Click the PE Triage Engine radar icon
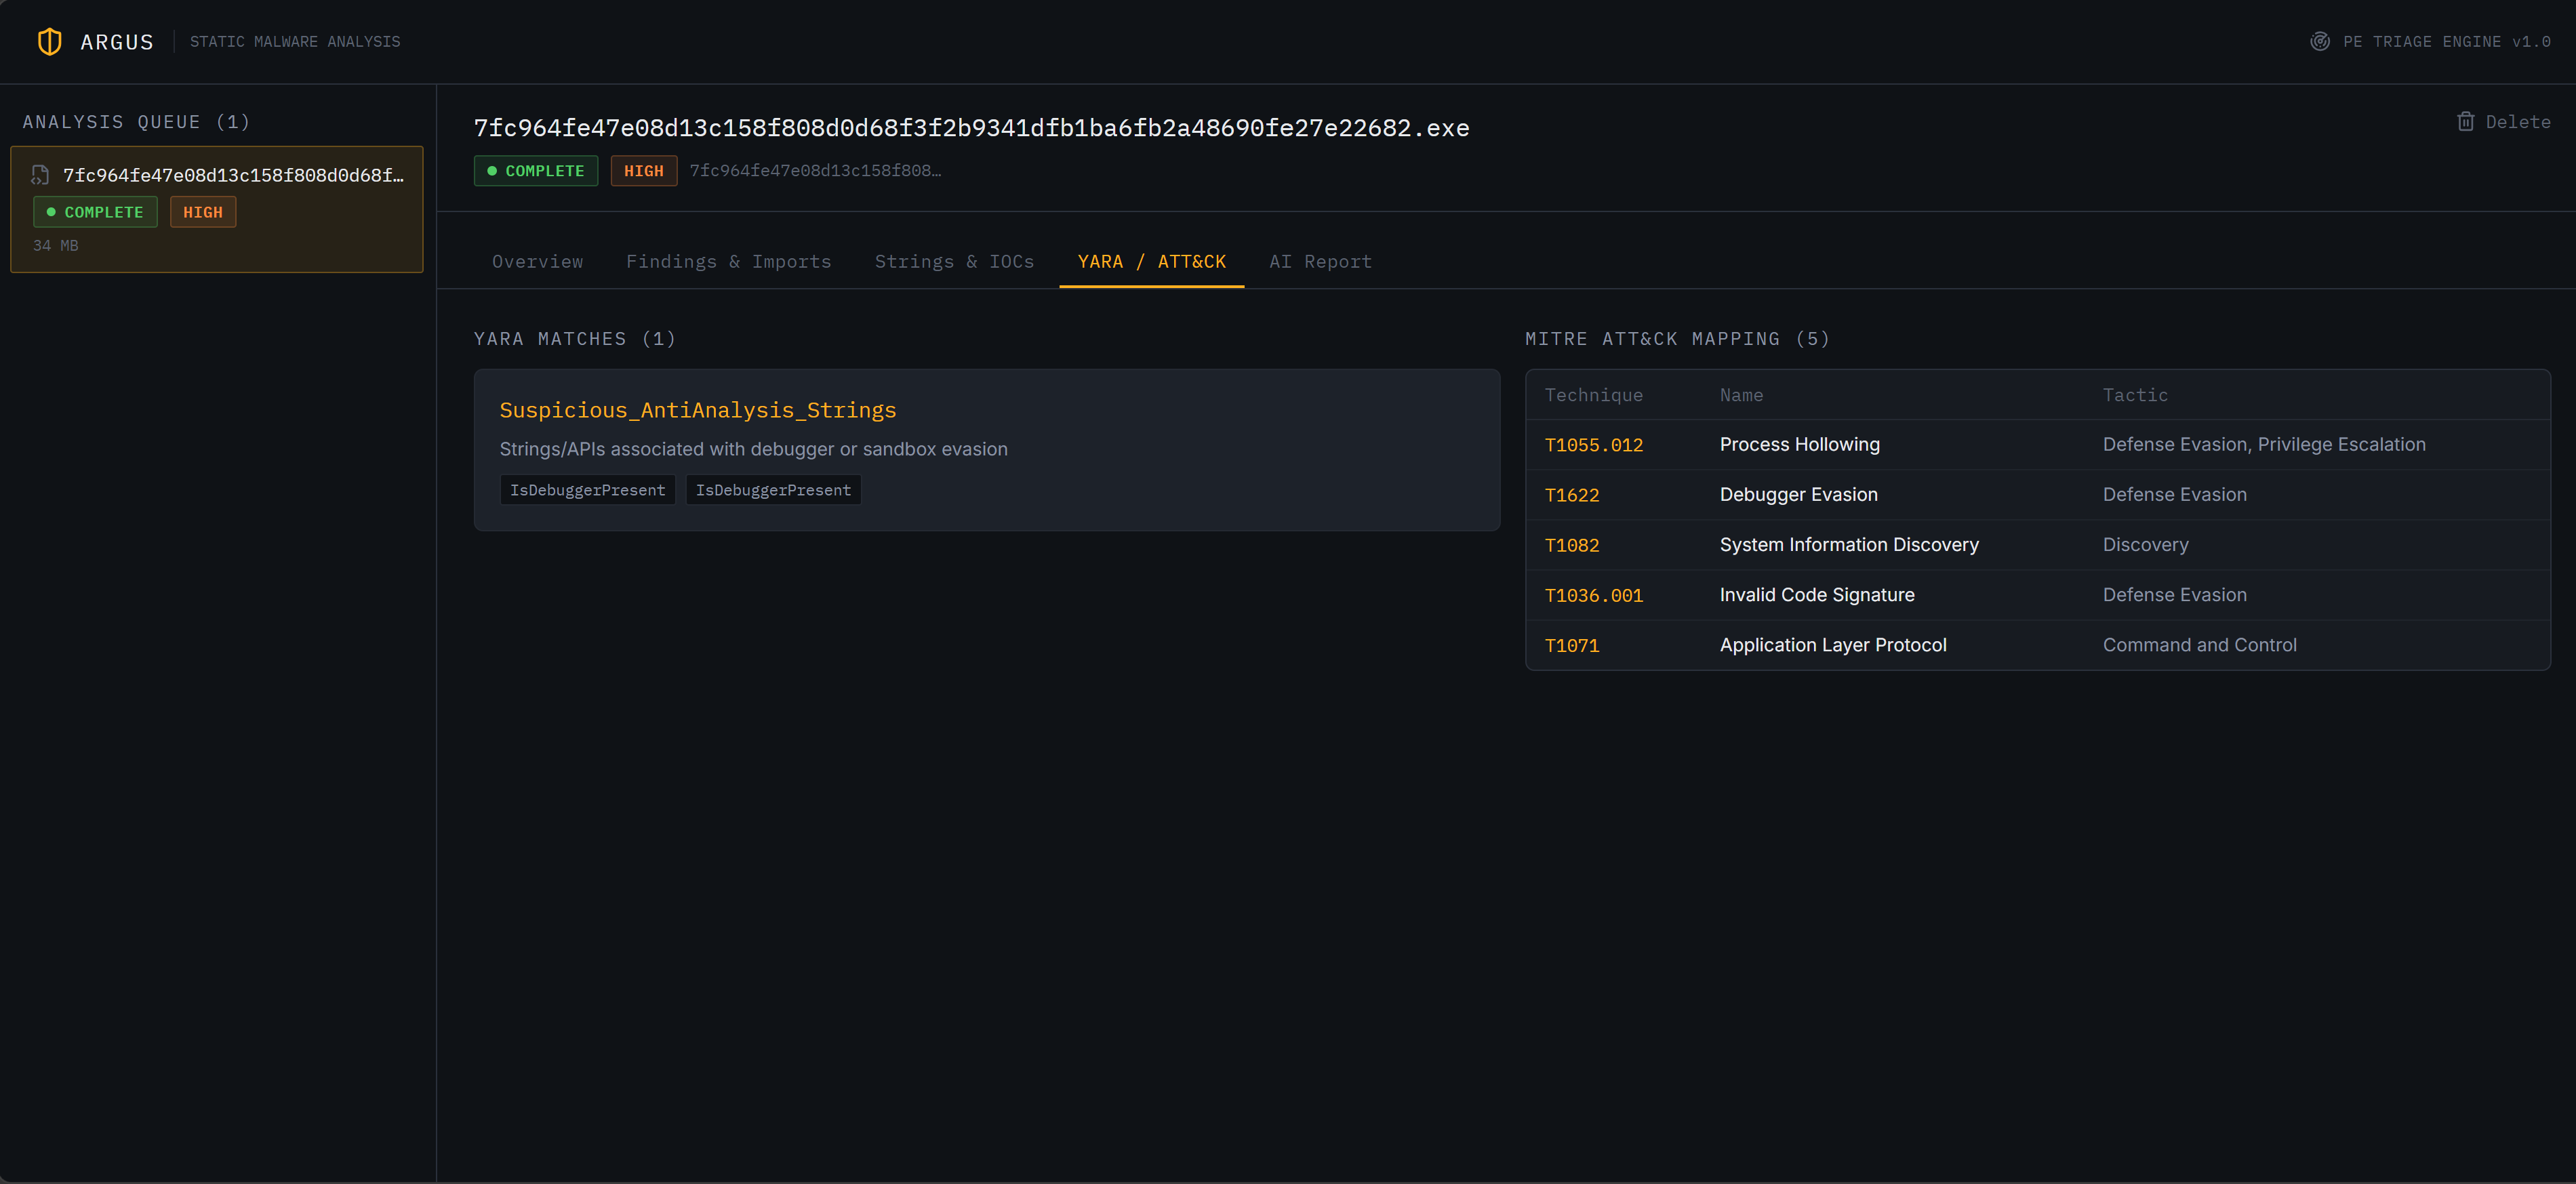Viewport: 2576px width, 1184px height. [x=2320, y=42]
